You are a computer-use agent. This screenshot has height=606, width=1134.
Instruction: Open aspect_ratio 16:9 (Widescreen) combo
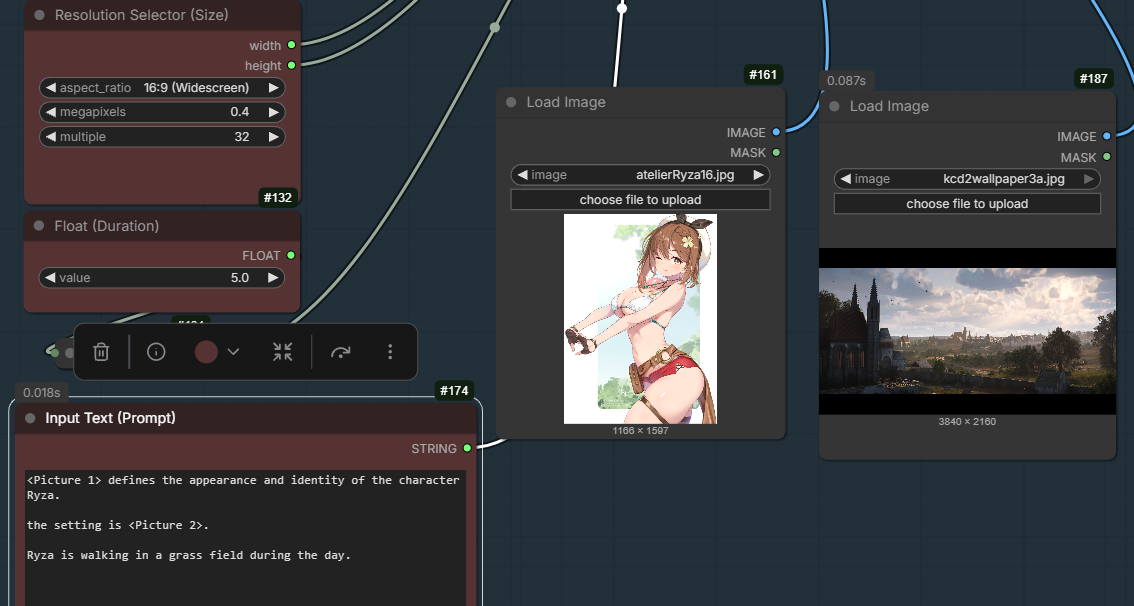pos(162,88)
